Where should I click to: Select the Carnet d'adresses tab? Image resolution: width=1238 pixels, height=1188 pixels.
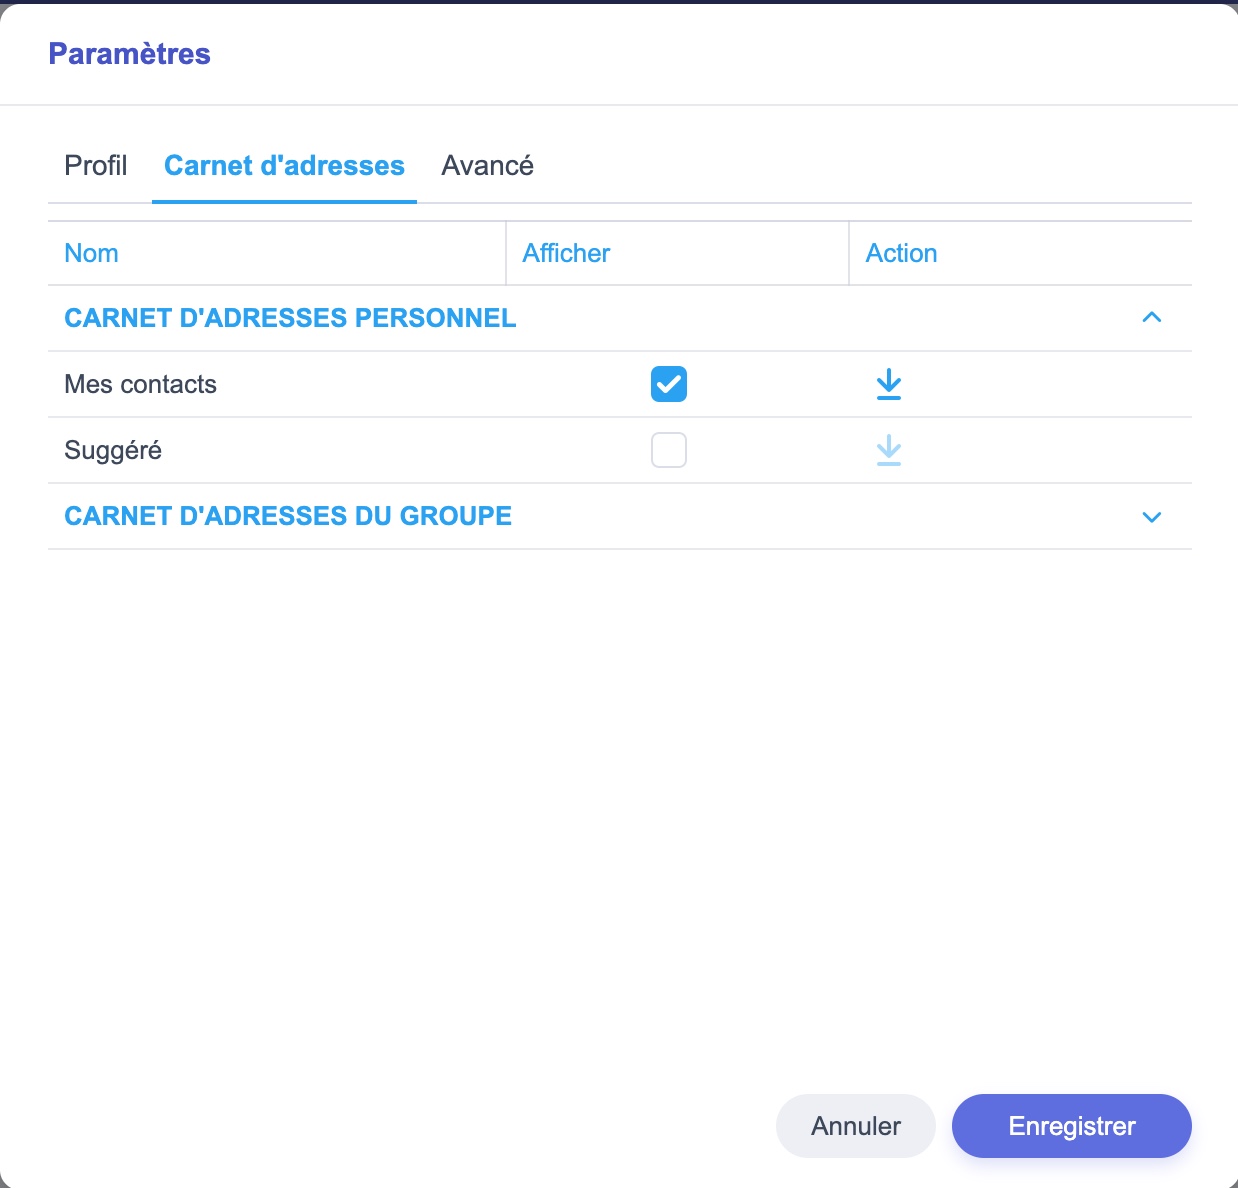[284, 166]
